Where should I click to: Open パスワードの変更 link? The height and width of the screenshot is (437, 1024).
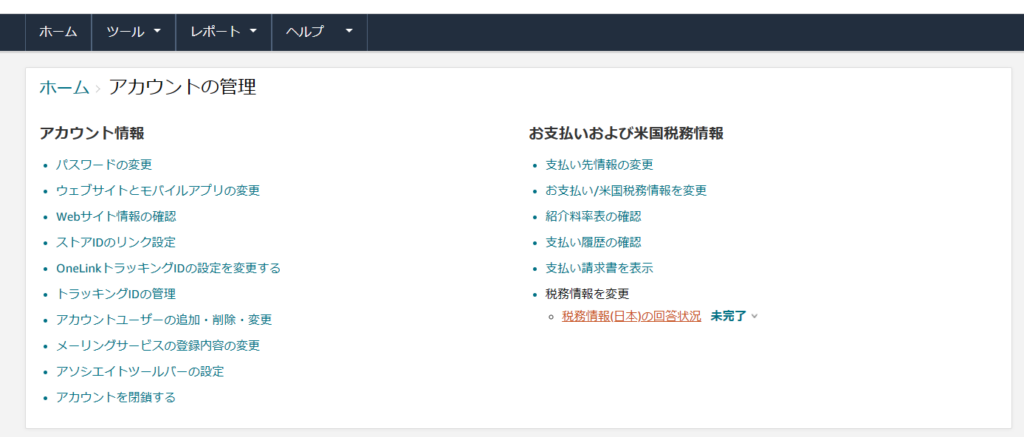104,164
